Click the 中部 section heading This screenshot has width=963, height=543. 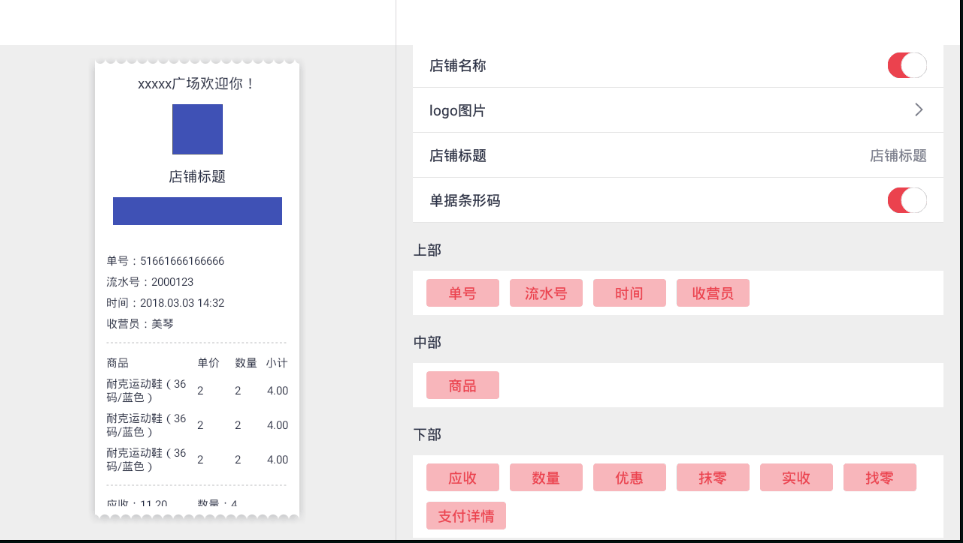tap(427, 342)
